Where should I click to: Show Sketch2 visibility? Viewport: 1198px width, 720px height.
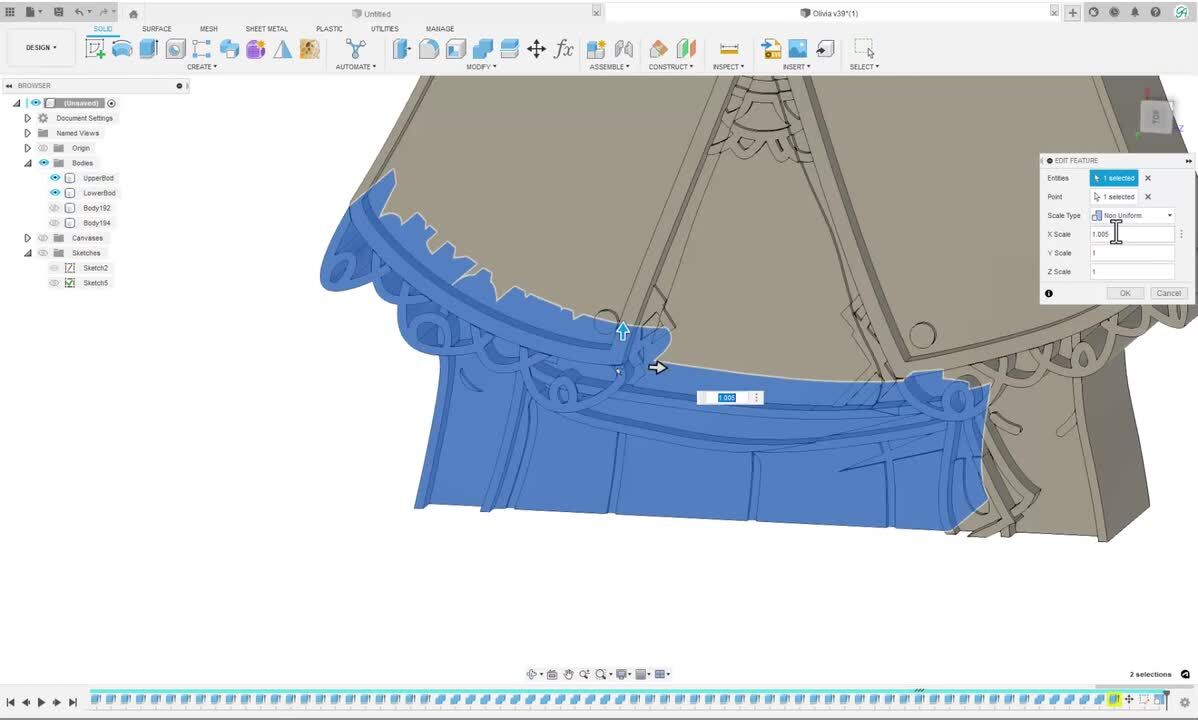point(55,268)
